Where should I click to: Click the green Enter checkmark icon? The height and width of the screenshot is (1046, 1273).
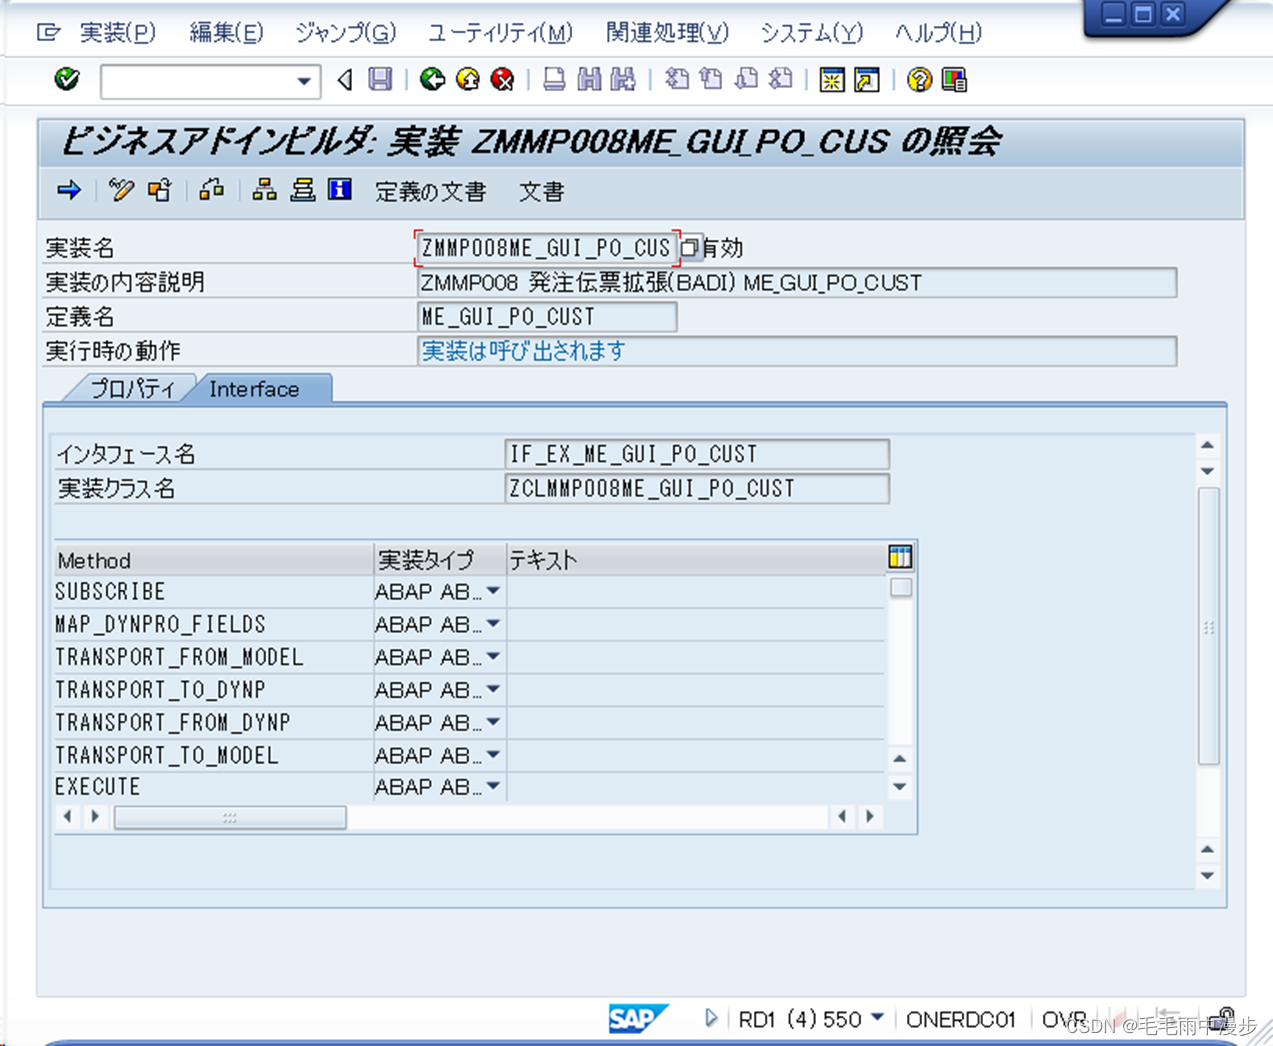[67, 79]
